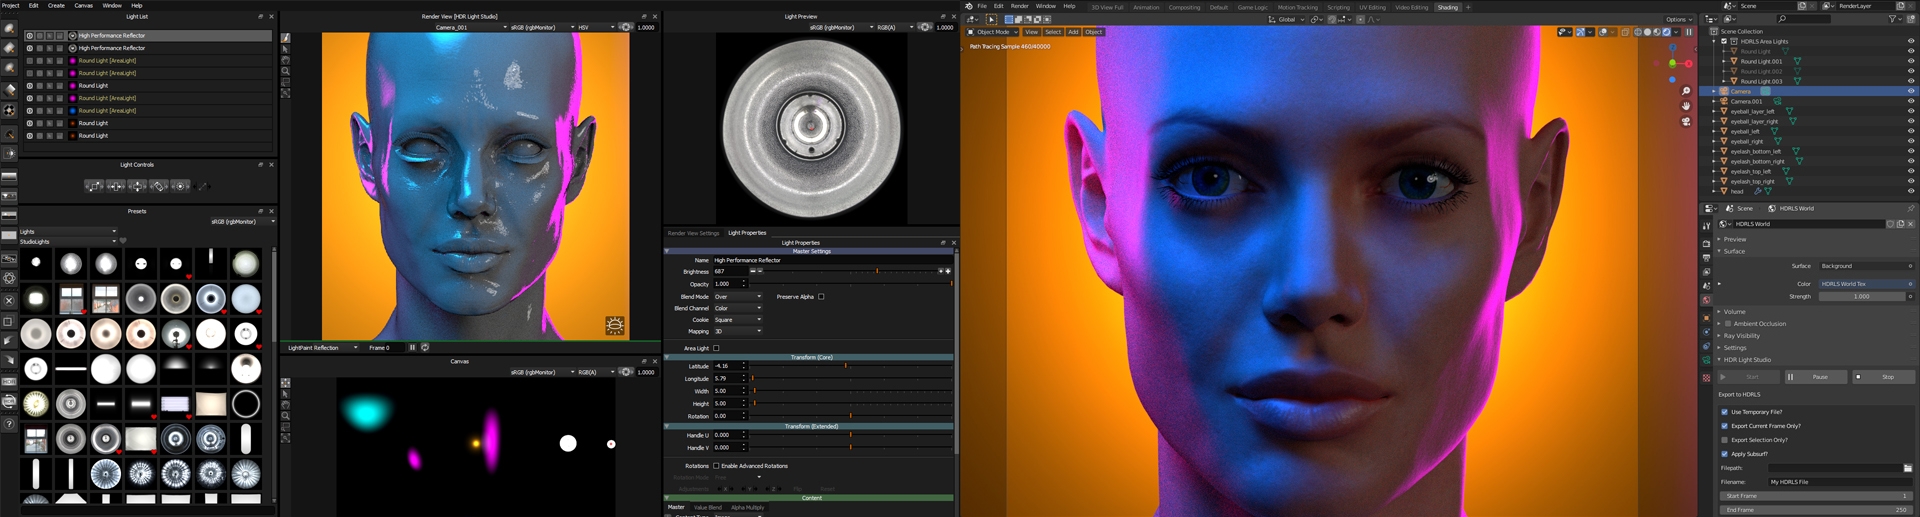1920x517 pixels.
Task: Expand the Volume panel in Blender
Action: (x=1733, y=312)
